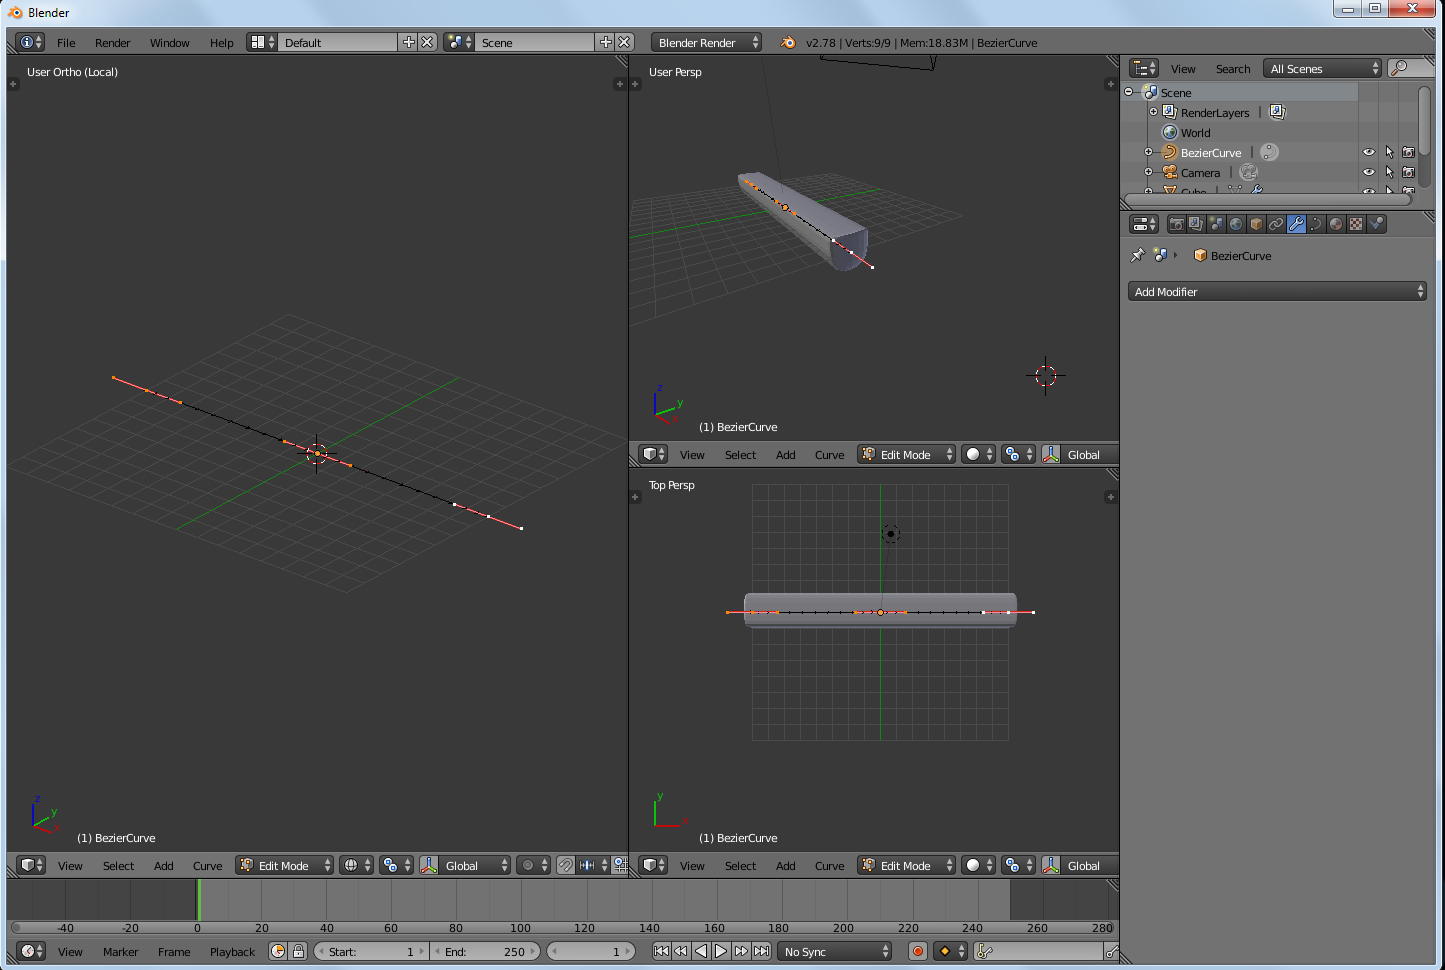This screenshot has height=970, width=1445.
Task: Open the Curve Data properties tab
Action: (1316, 224)
